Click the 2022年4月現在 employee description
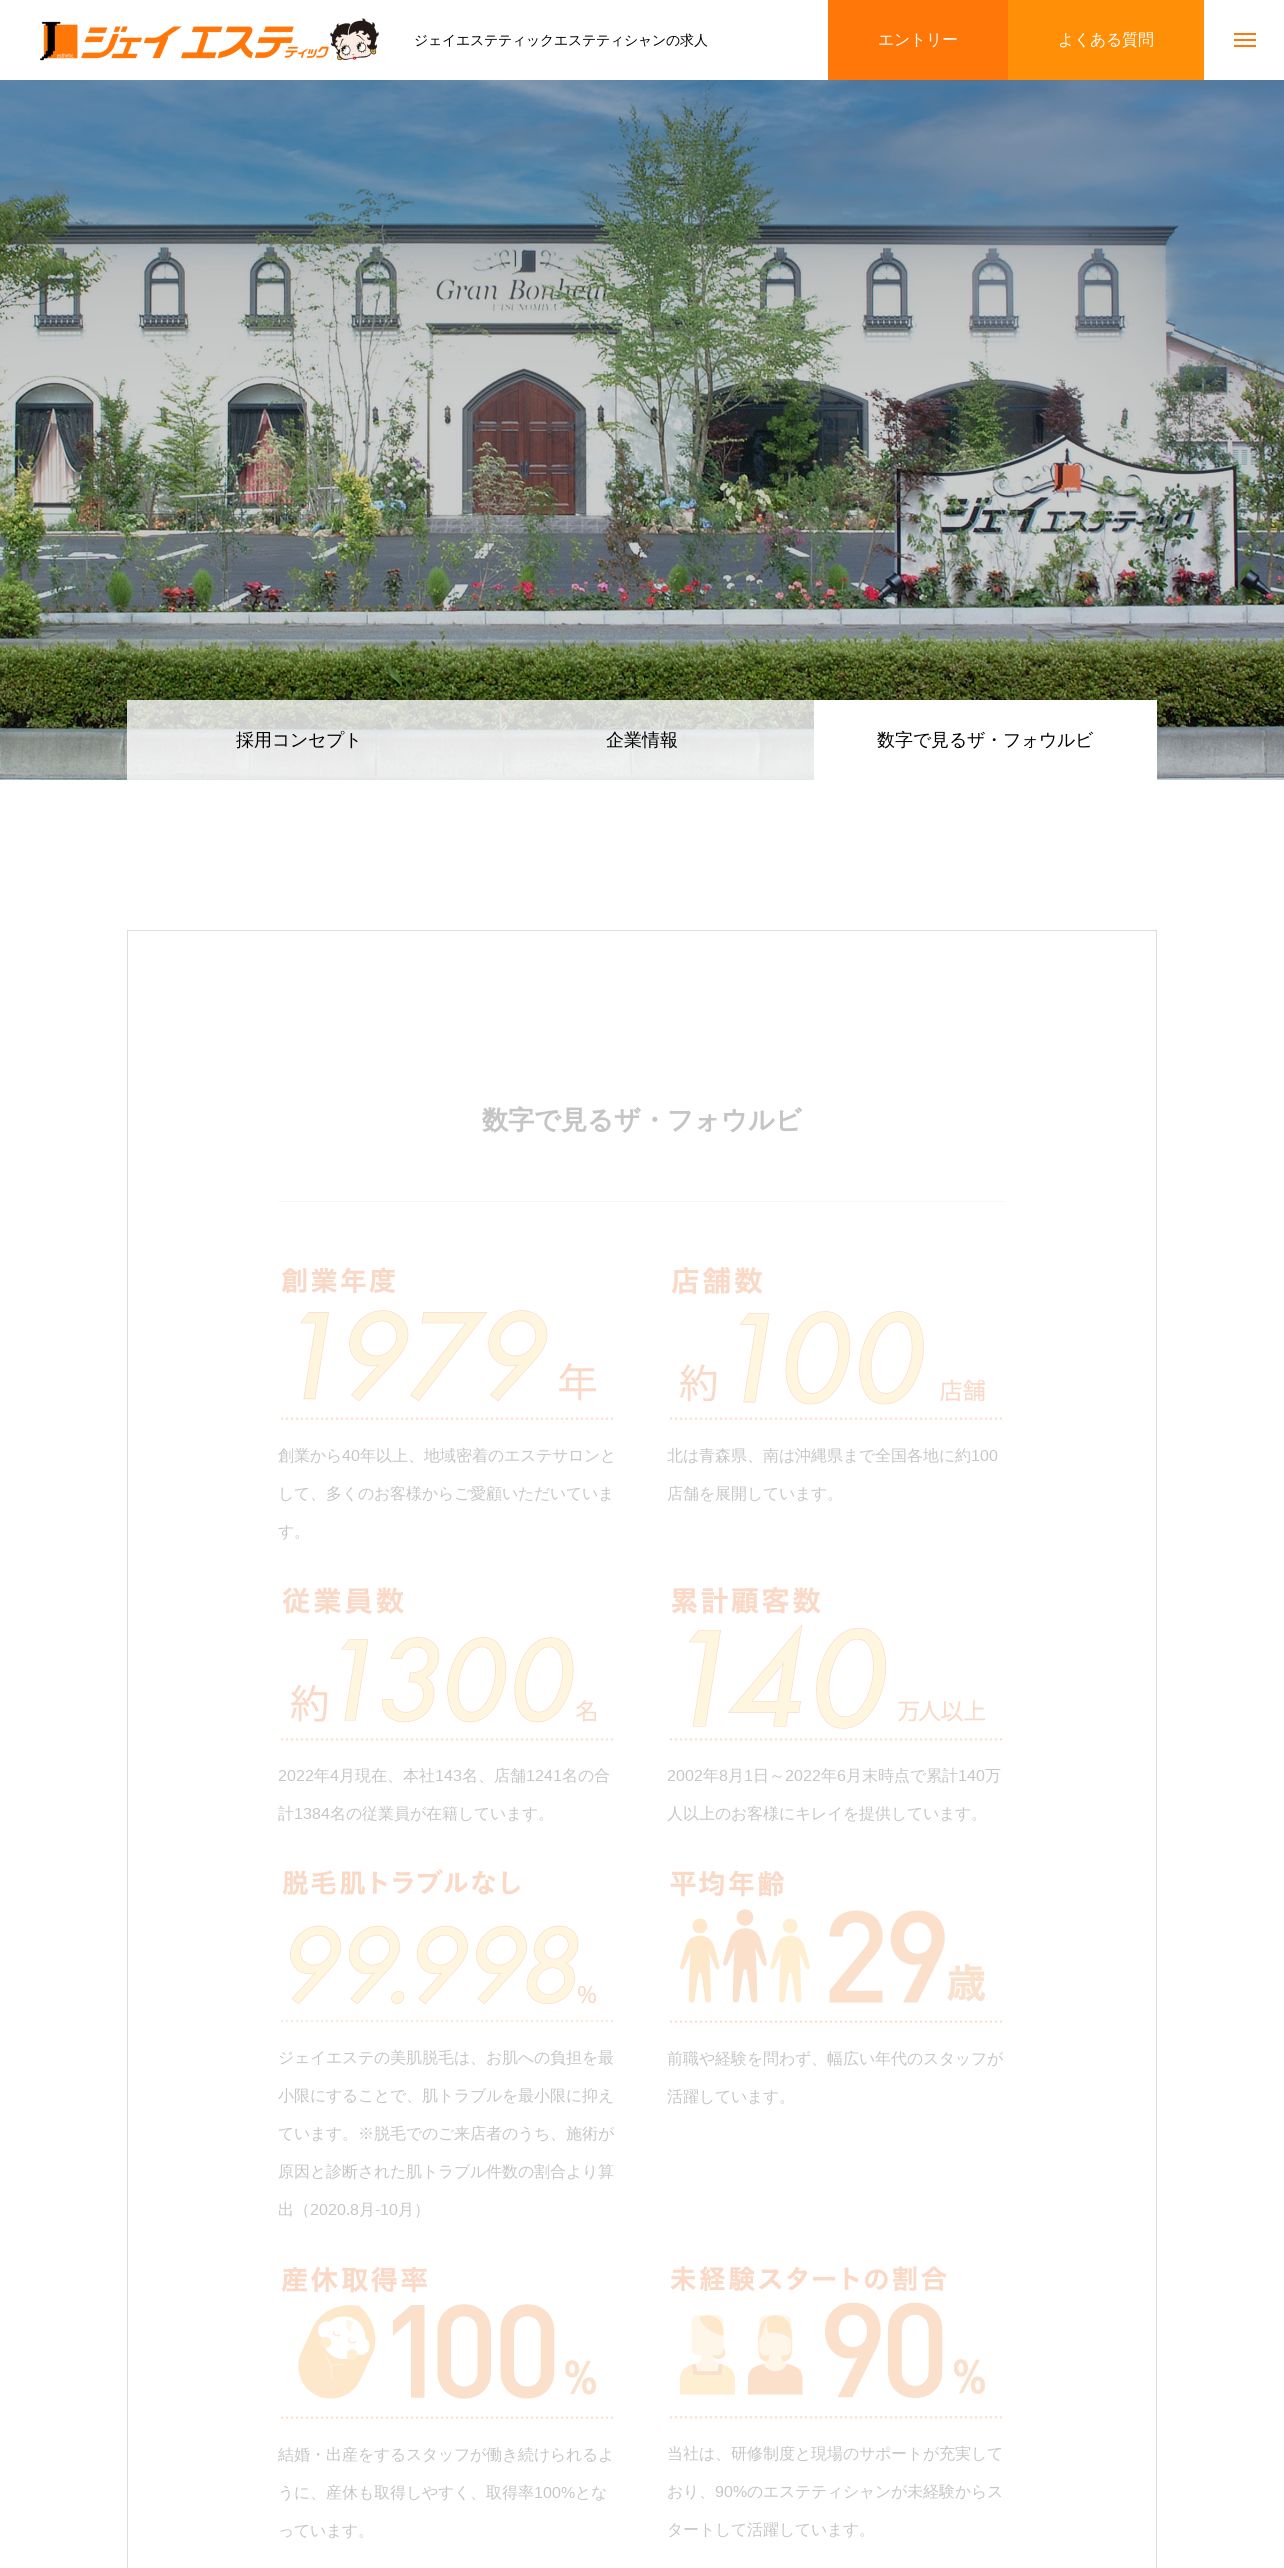The height and width of the screenshot is (2568, 1284). 444,1795
